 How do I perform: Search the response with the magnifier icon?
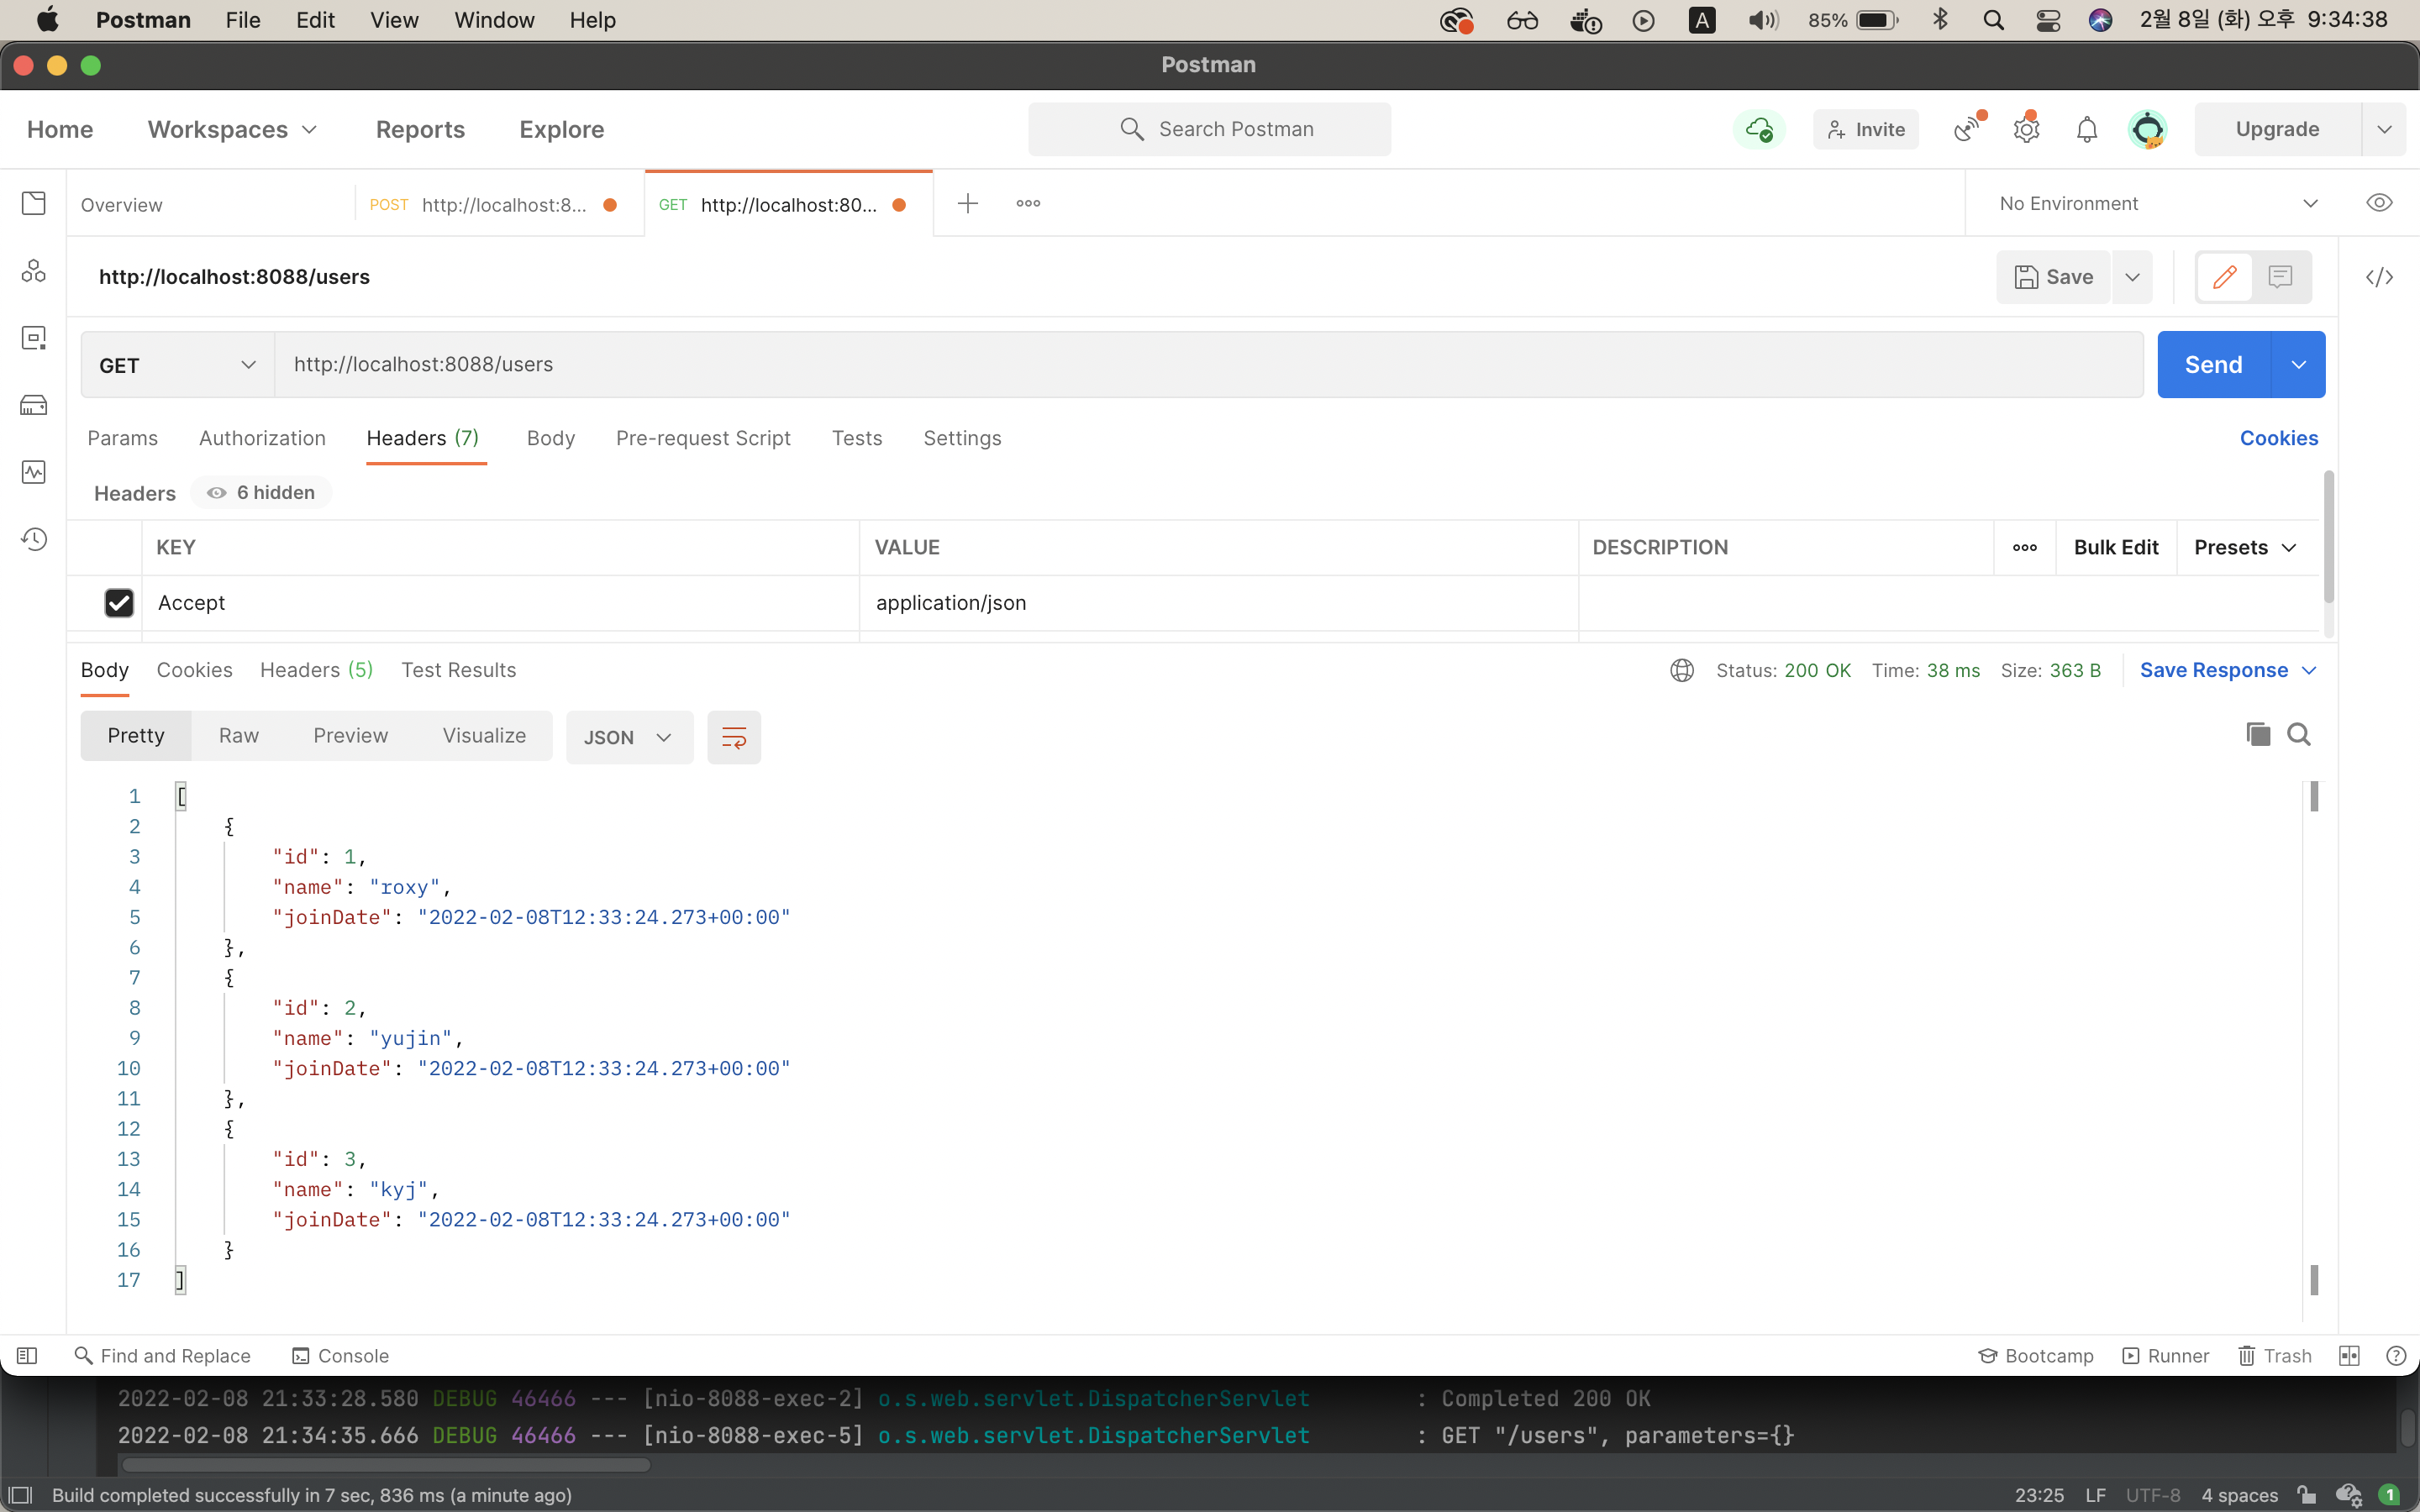[x=2299, y=735]
